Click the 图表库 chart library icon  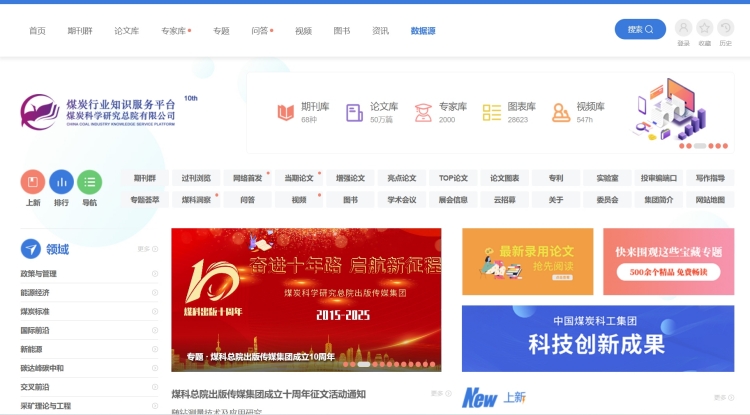tap(491, 112)
